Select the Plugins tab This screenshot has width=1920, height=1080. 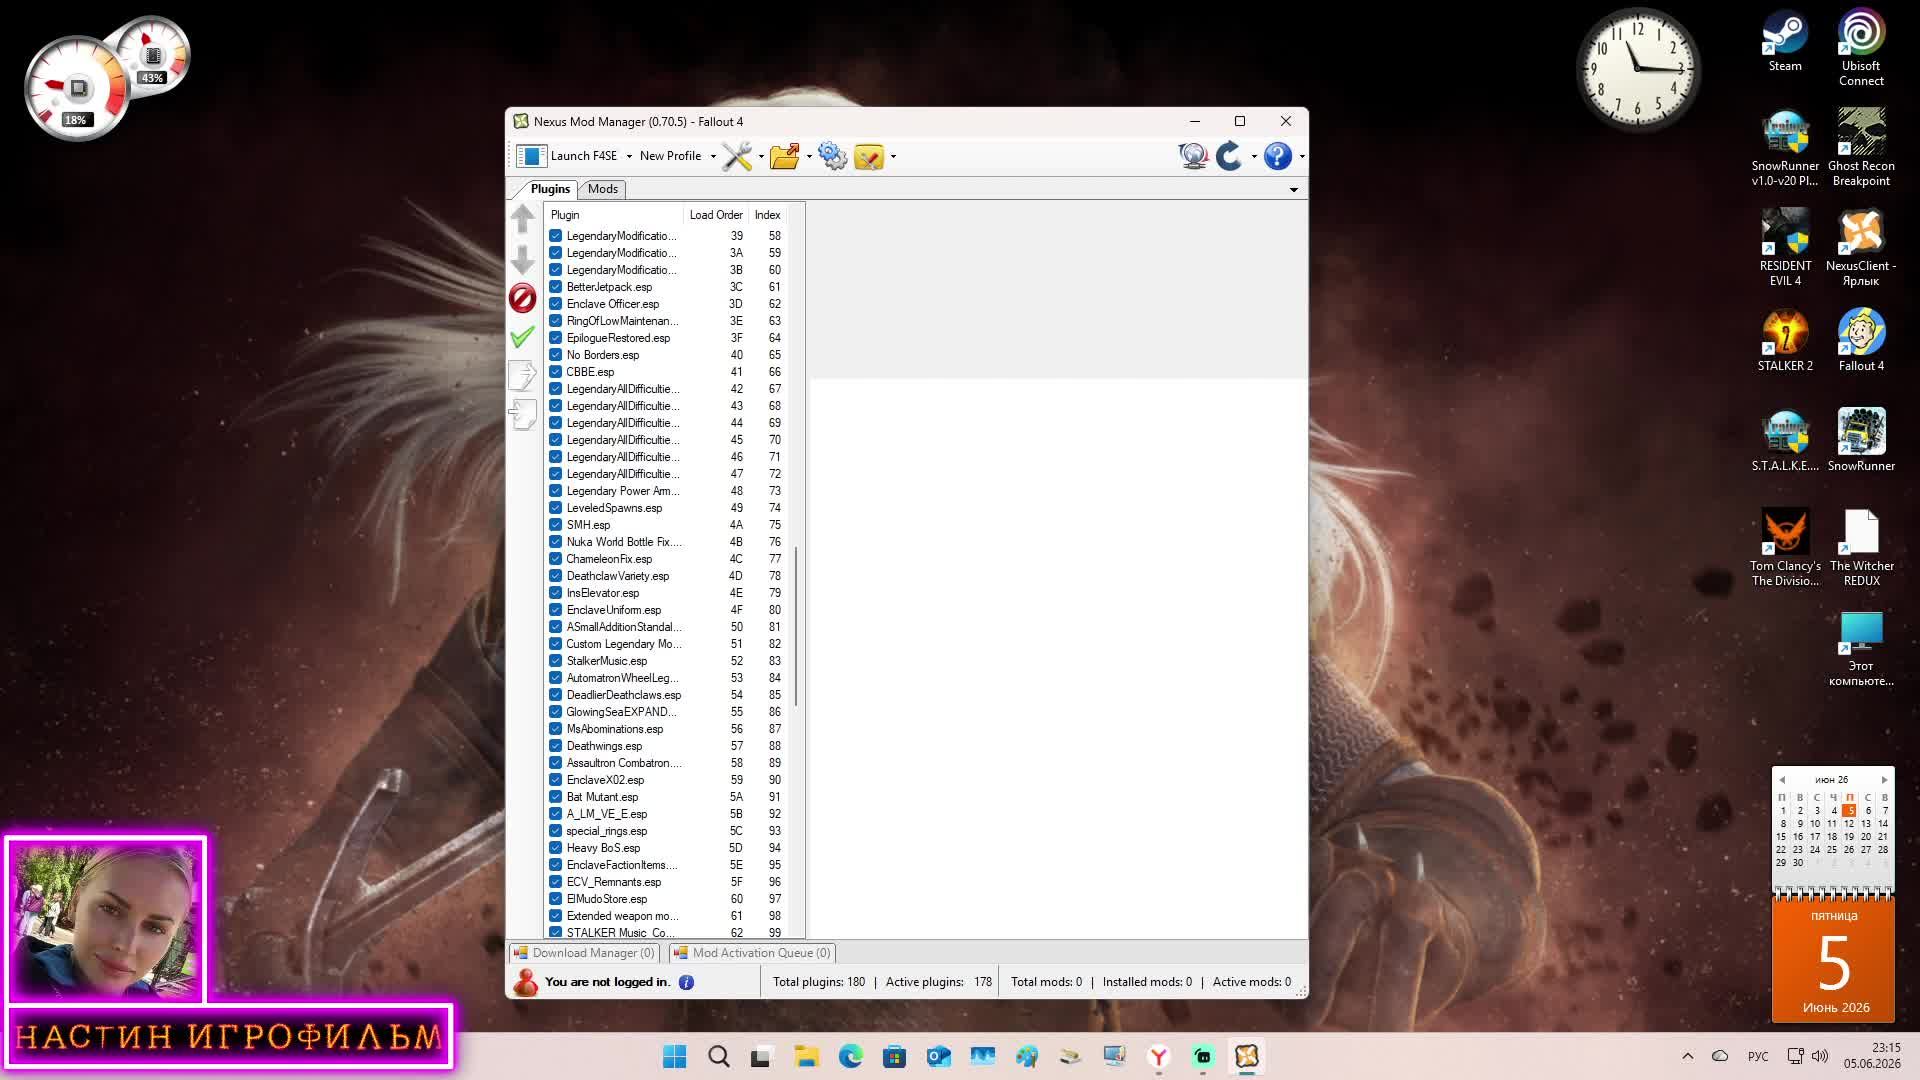point(550,189)
